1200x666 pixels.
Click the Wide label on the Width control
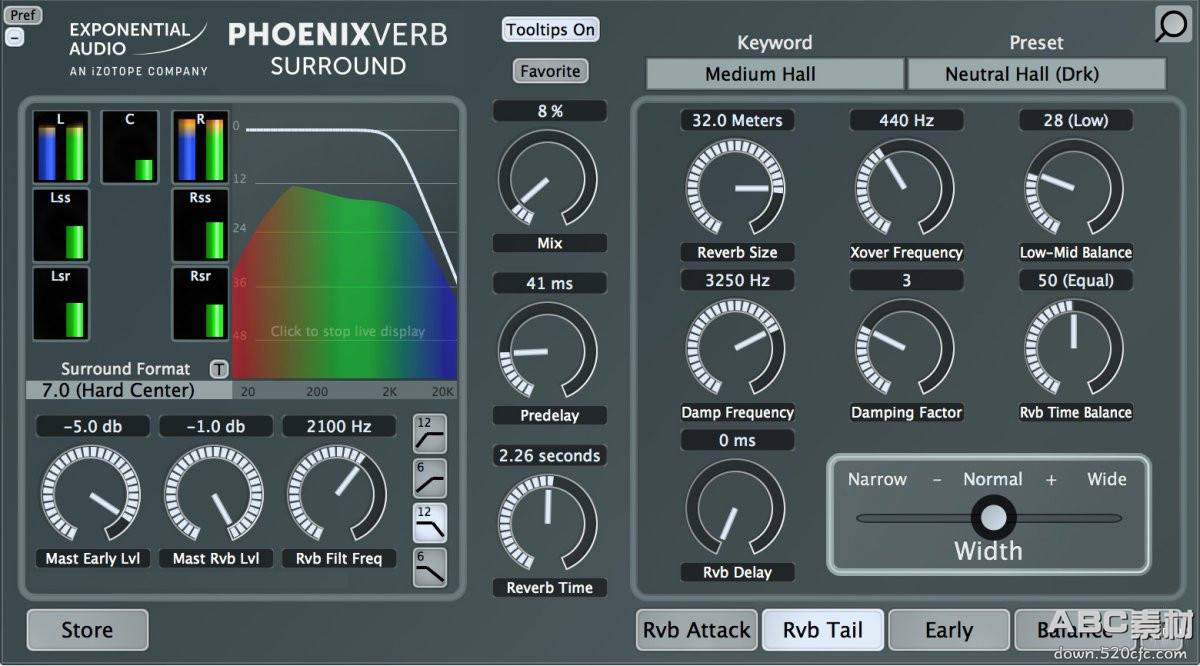pyautogui.click(x=1107, y=479)
